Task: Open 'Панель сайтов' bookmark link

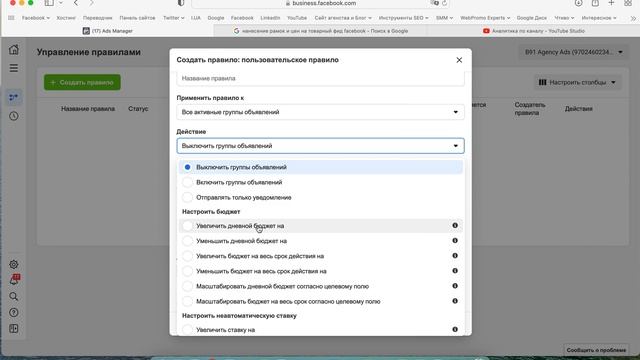Action: point(137,18)
